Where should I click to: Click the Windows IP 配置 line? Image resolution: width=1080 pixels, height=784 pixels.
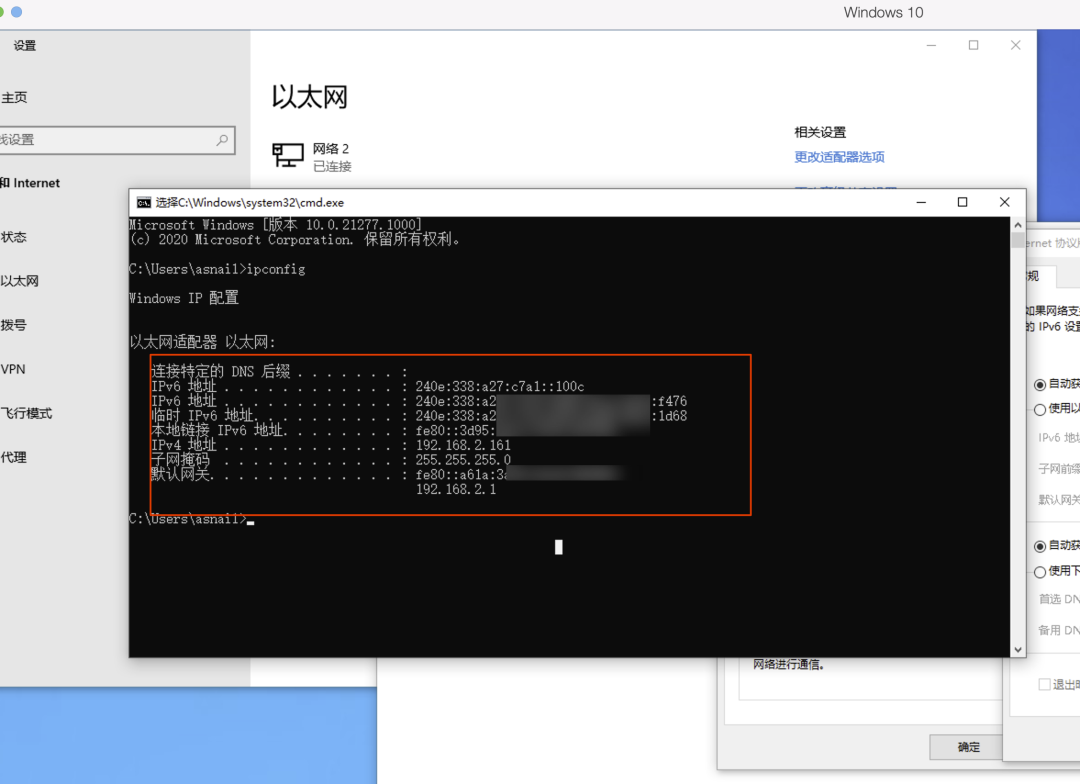coord(184,298)
